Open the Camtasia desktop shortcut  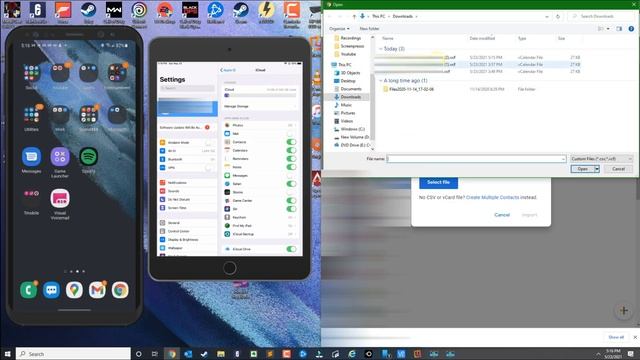point(292,10)
